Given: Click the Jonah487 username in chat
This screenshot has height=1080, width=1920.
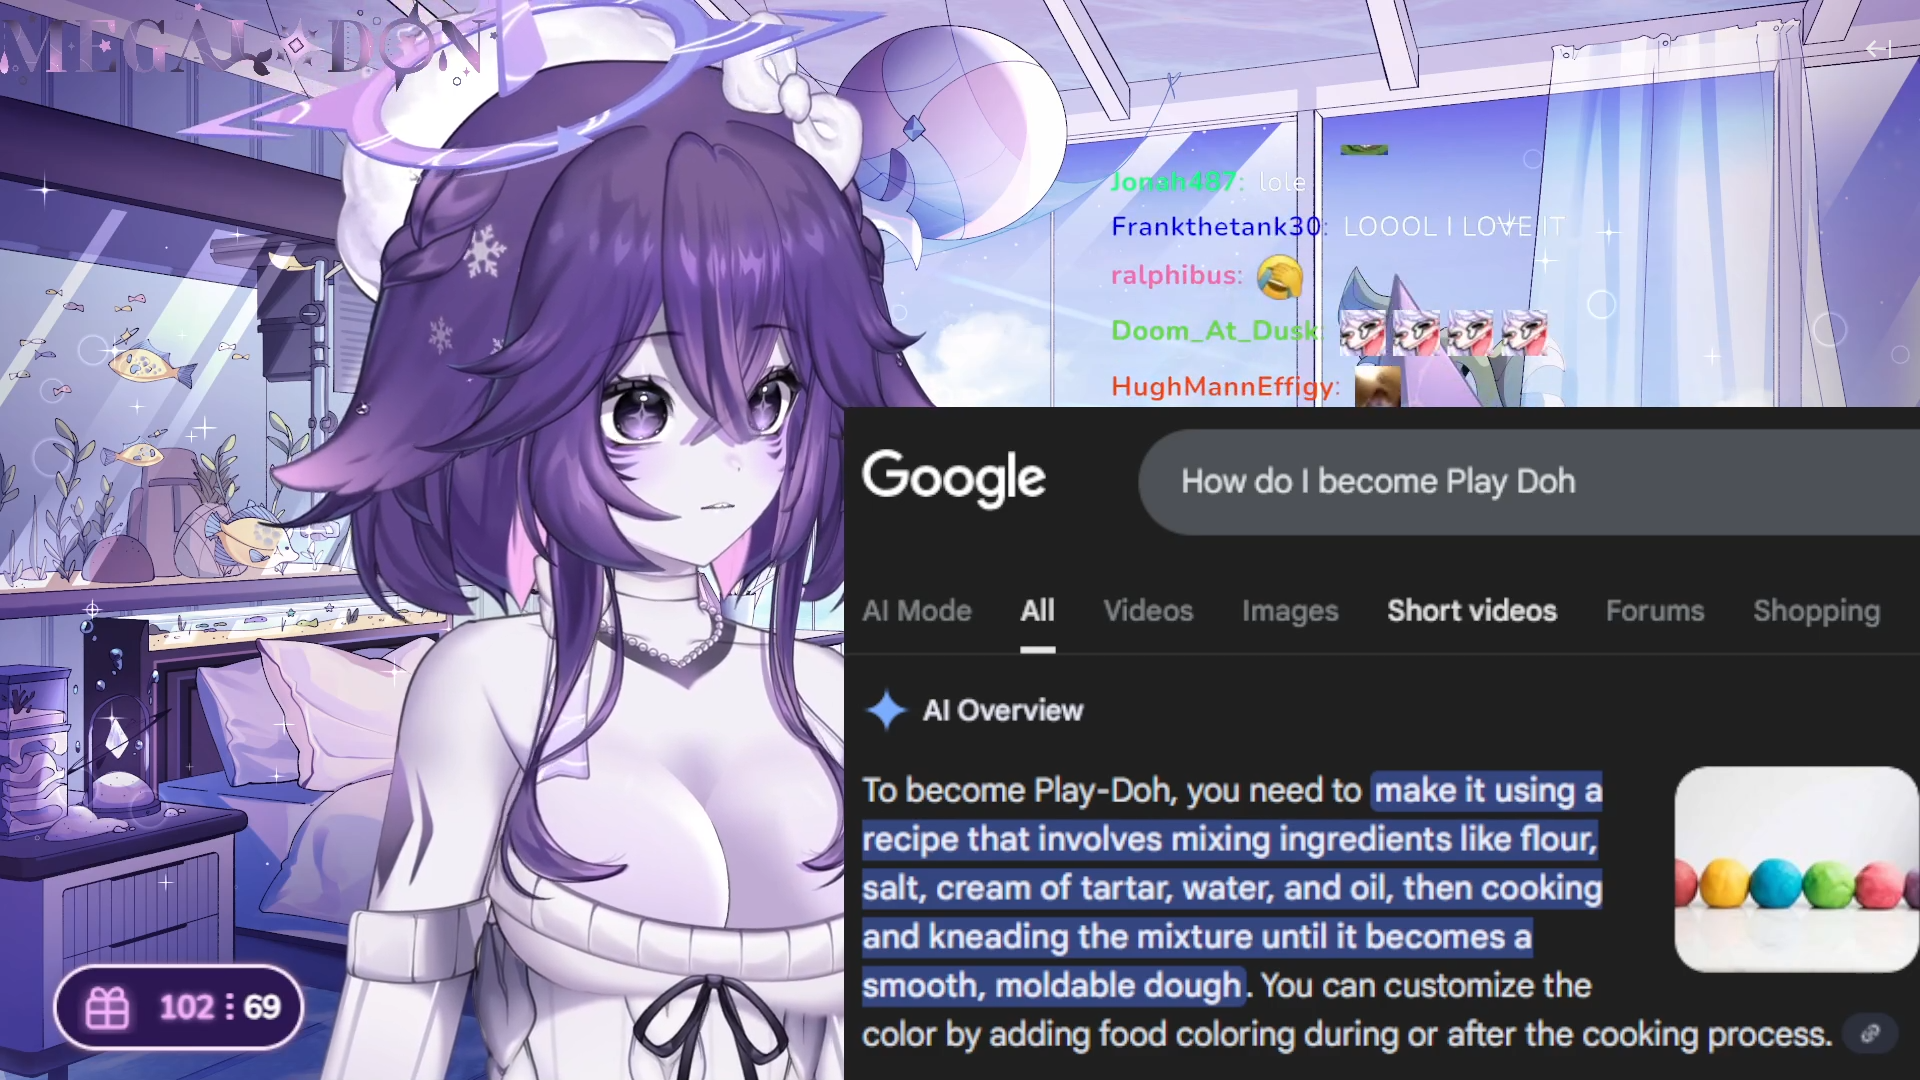Looking at the screenshot, I should [x=1174, y=182].
